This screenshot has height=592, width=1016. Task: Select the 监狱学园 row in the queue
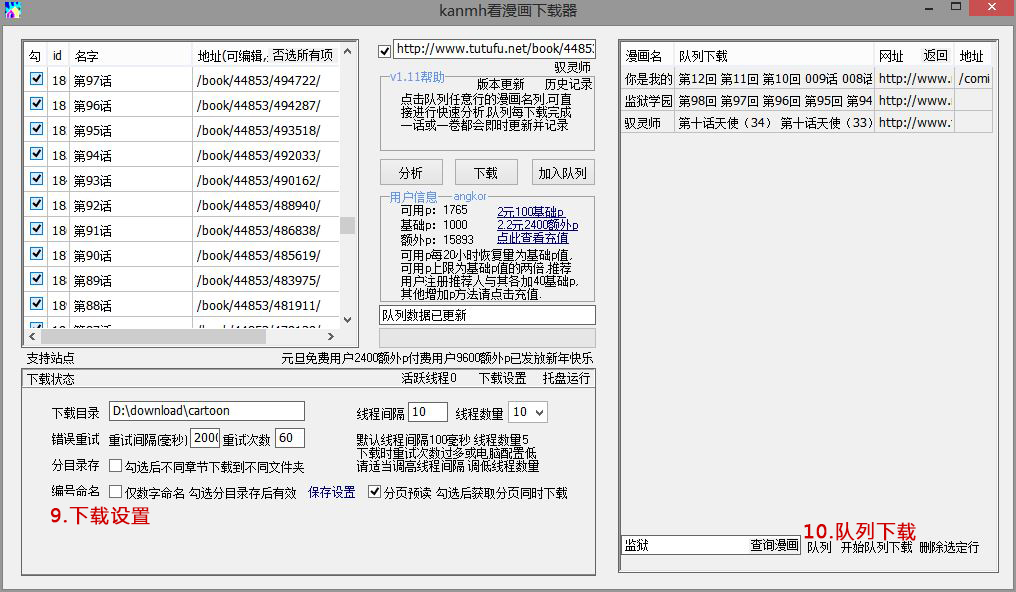click(x=648, y=100)
